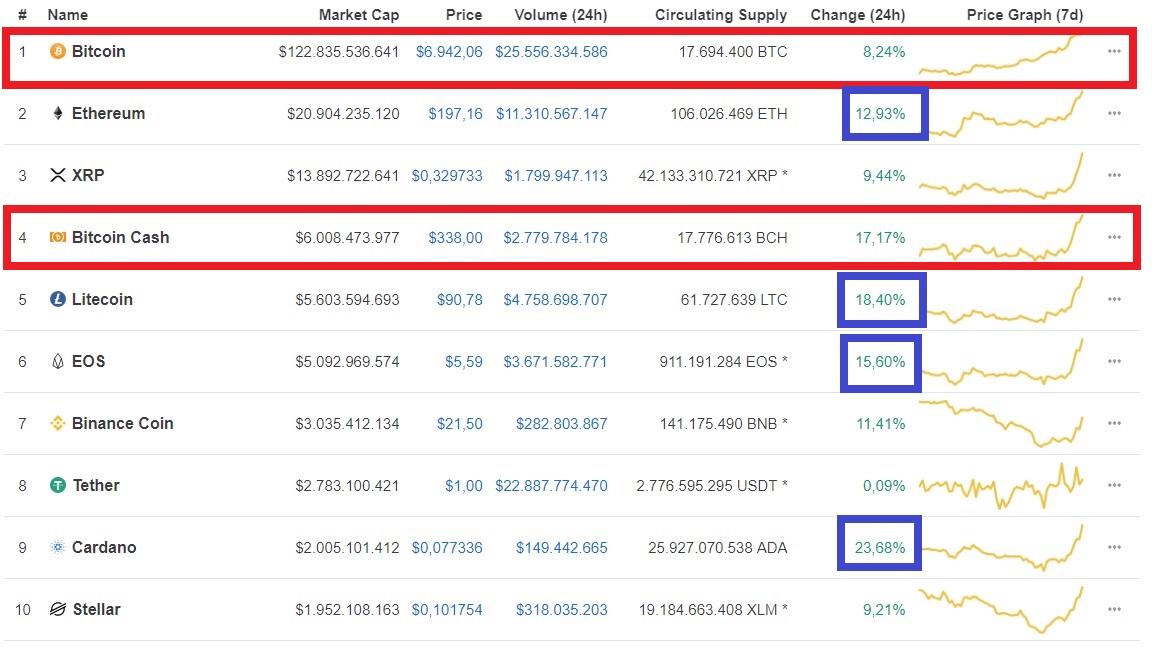Viewport: 1152px width, 654px height.
Task: Click the Litecoin logo icon
Action: coord(57,299)
